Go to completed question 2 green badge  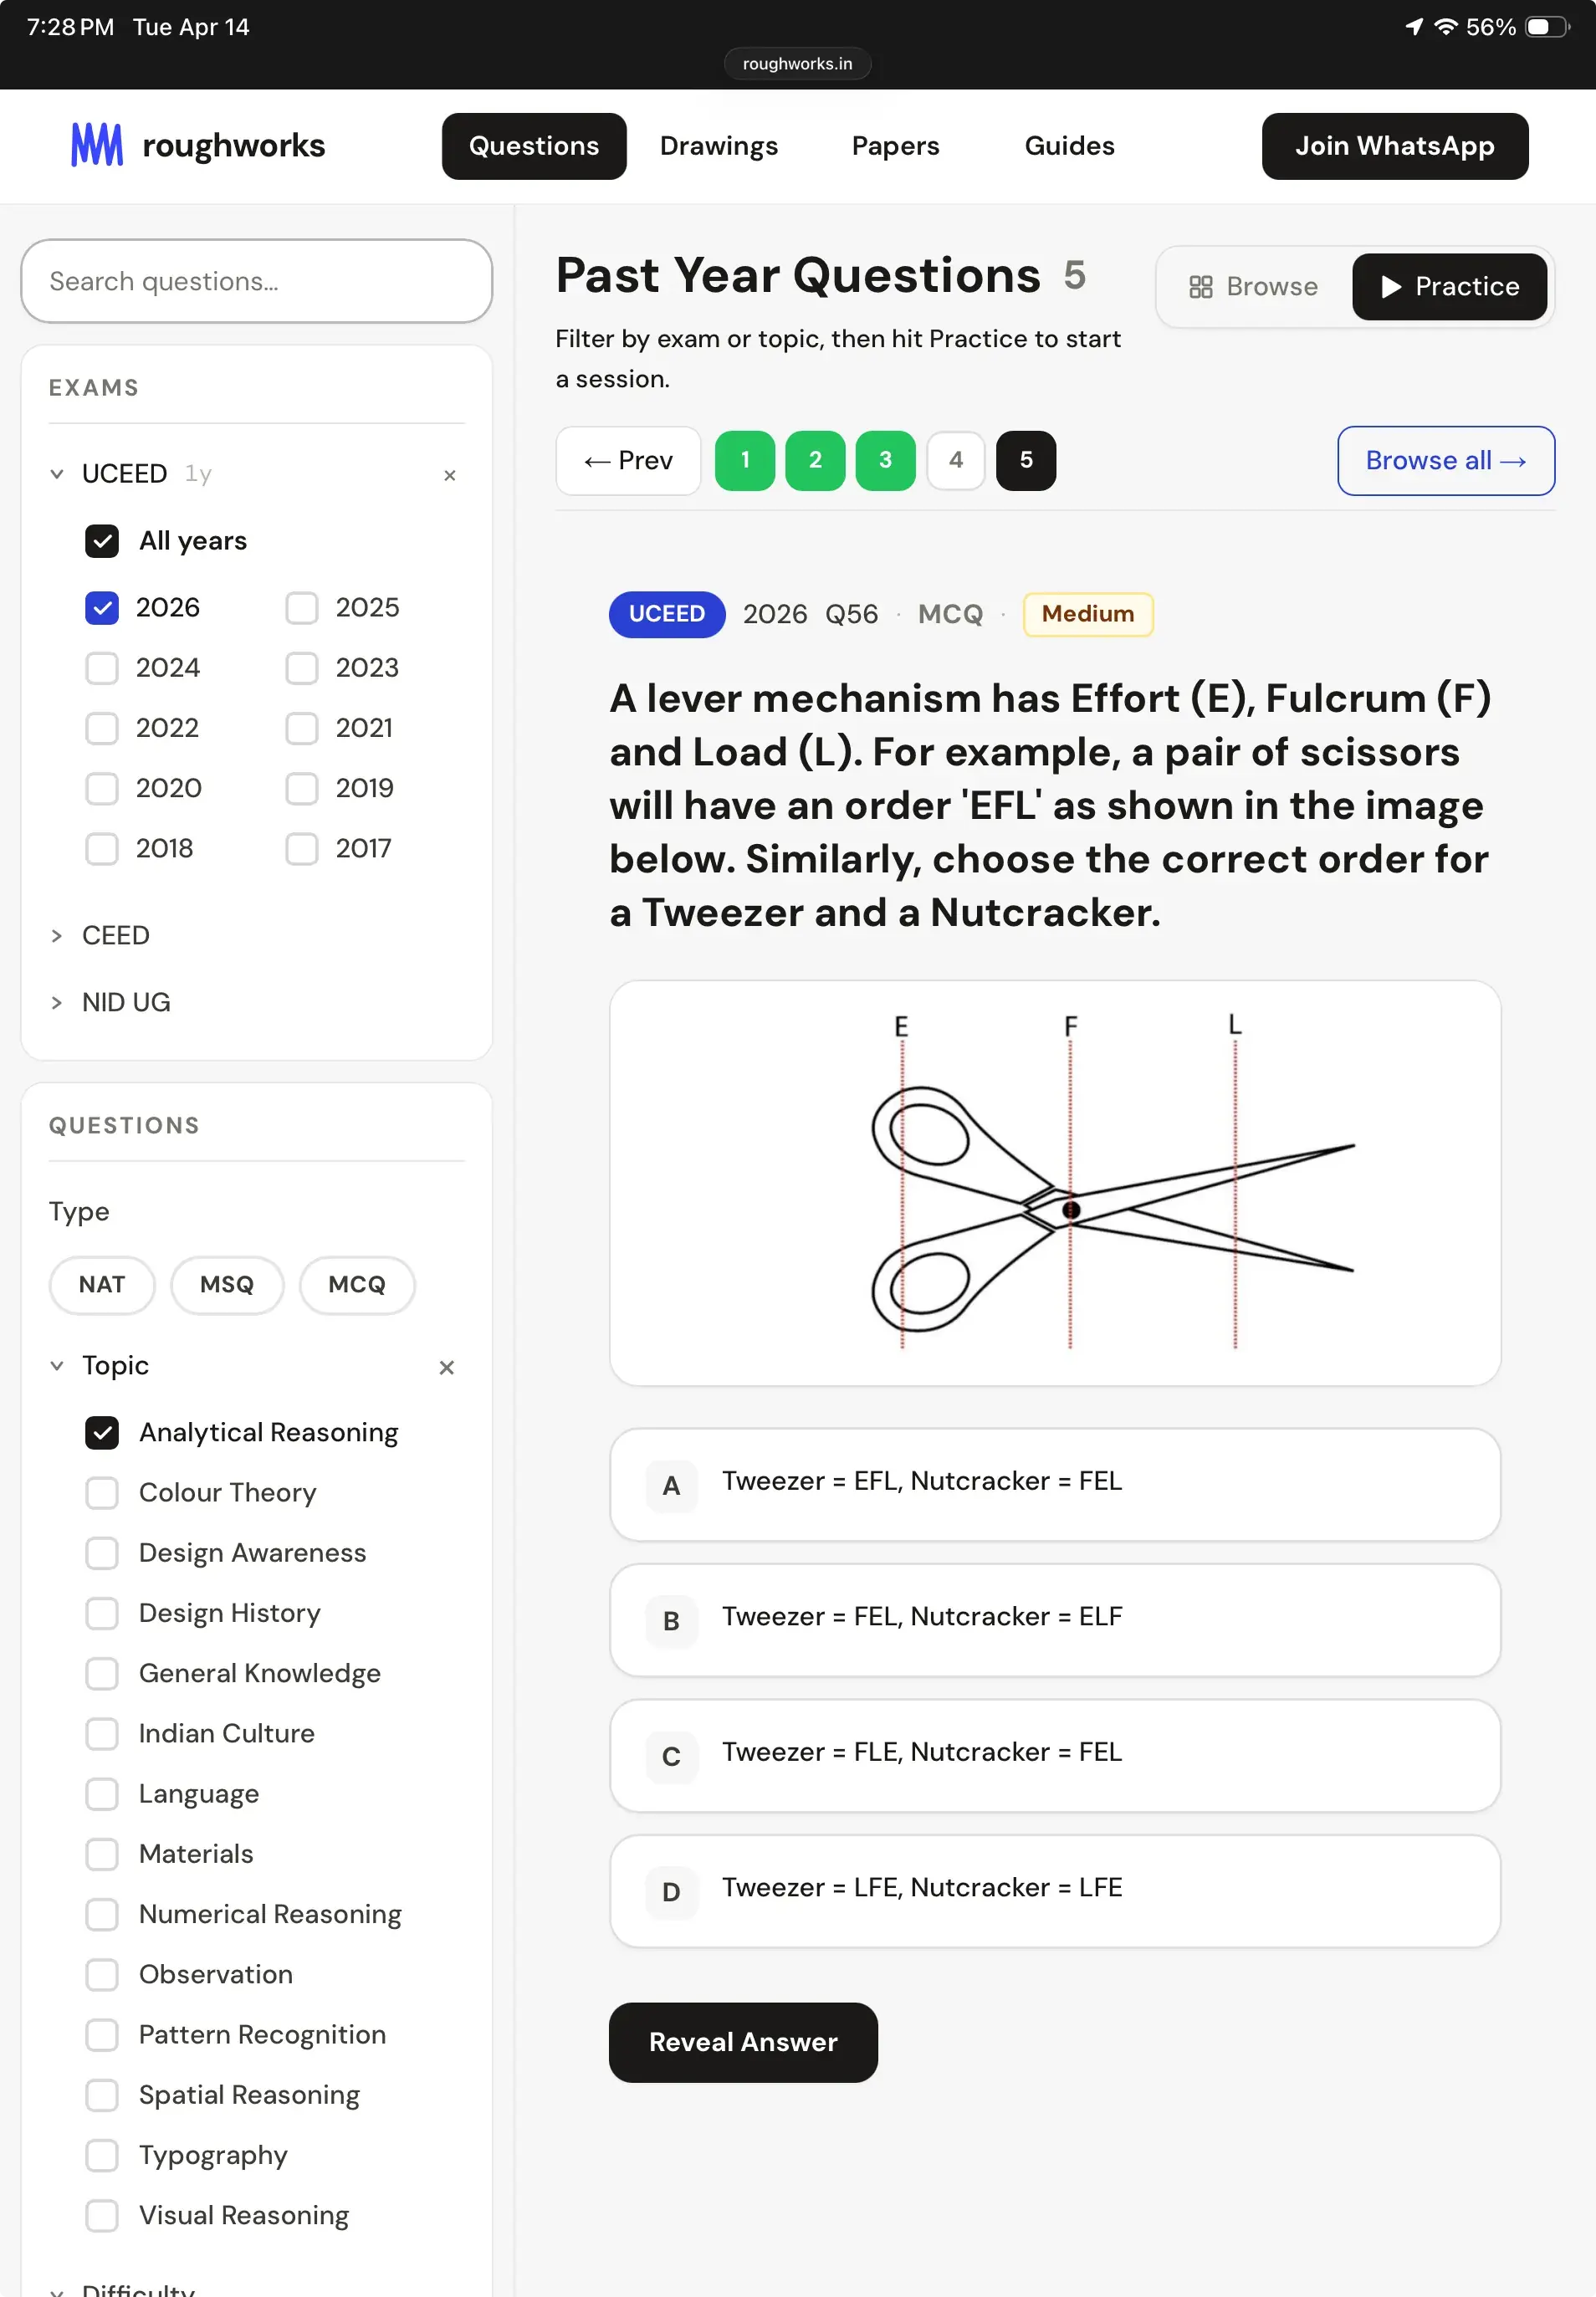pyautogui.click(x=815, y=460)
